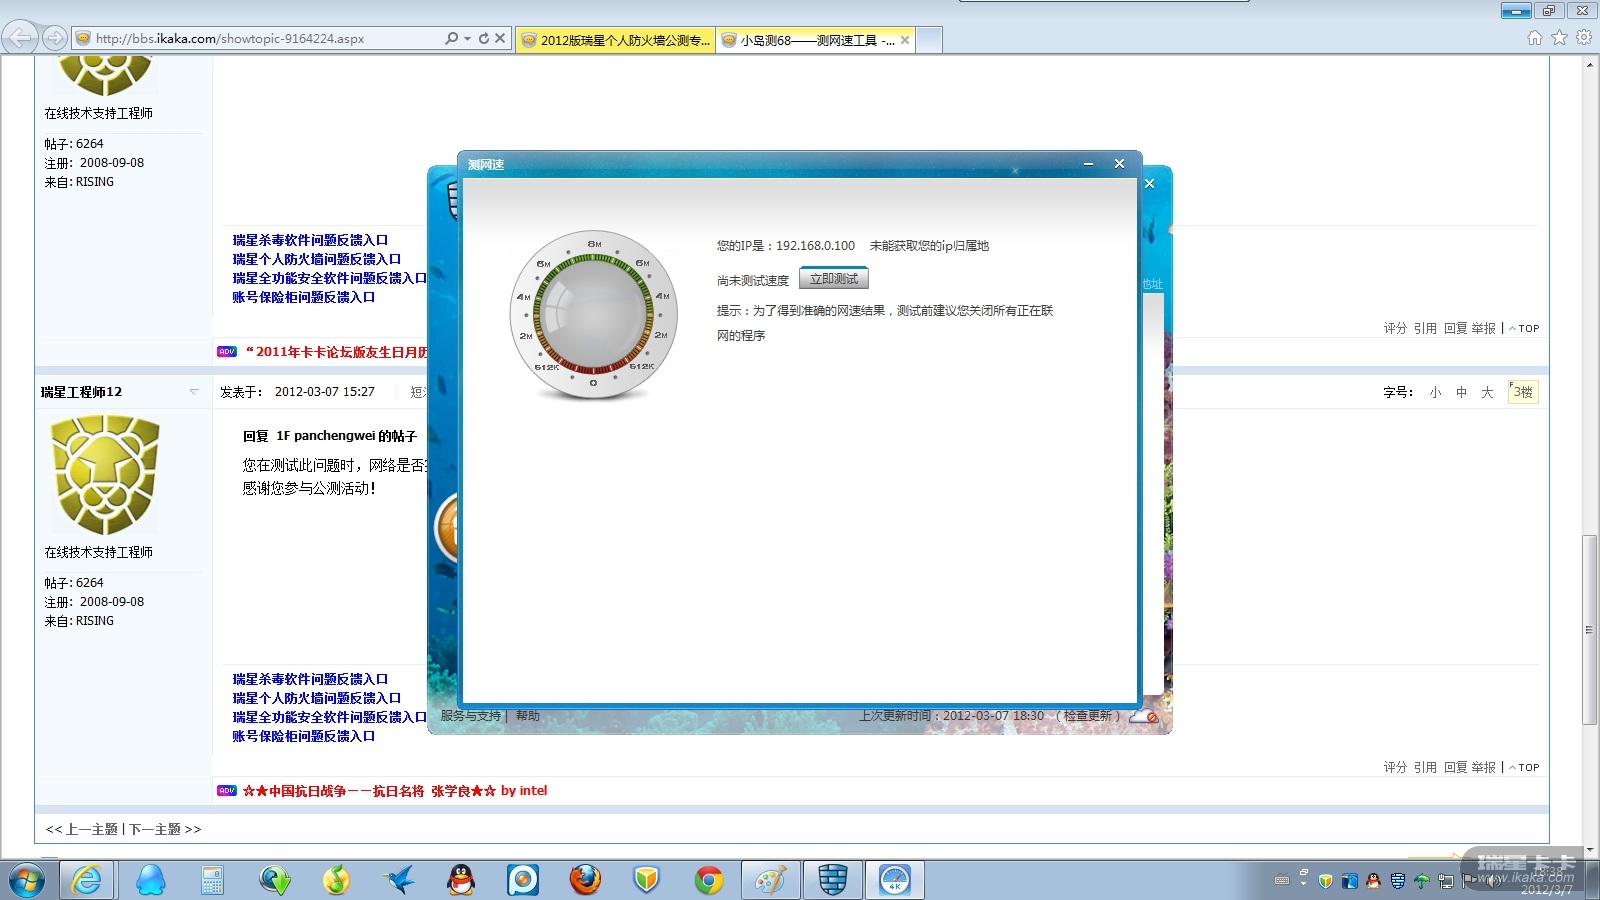The image size is (1600, 900).
Task: Click the speed test gauge taskbar icon
Action: (x=894, y=880)
